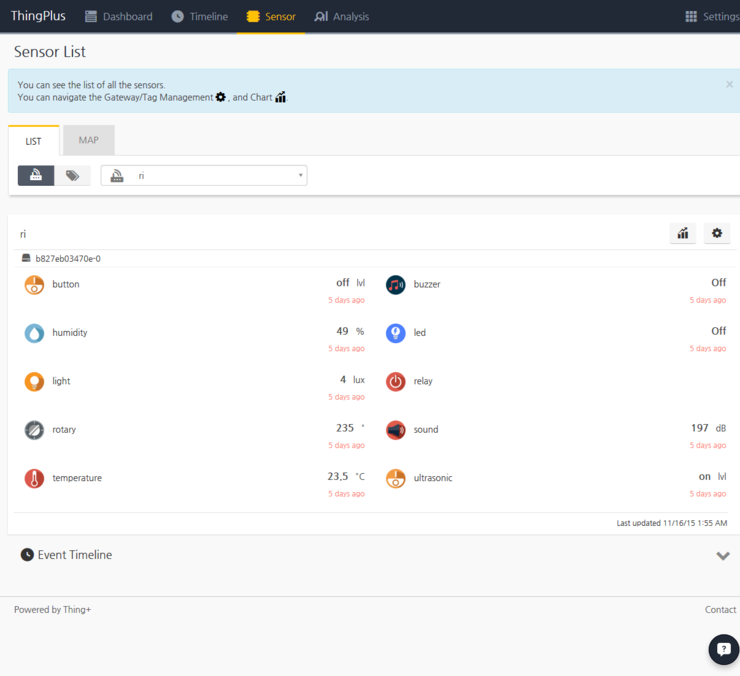Image resolution: width=740 pixels, height=676 pixels.
Task: Select the rotary sensor name
Action: click(x=64, y=430)
